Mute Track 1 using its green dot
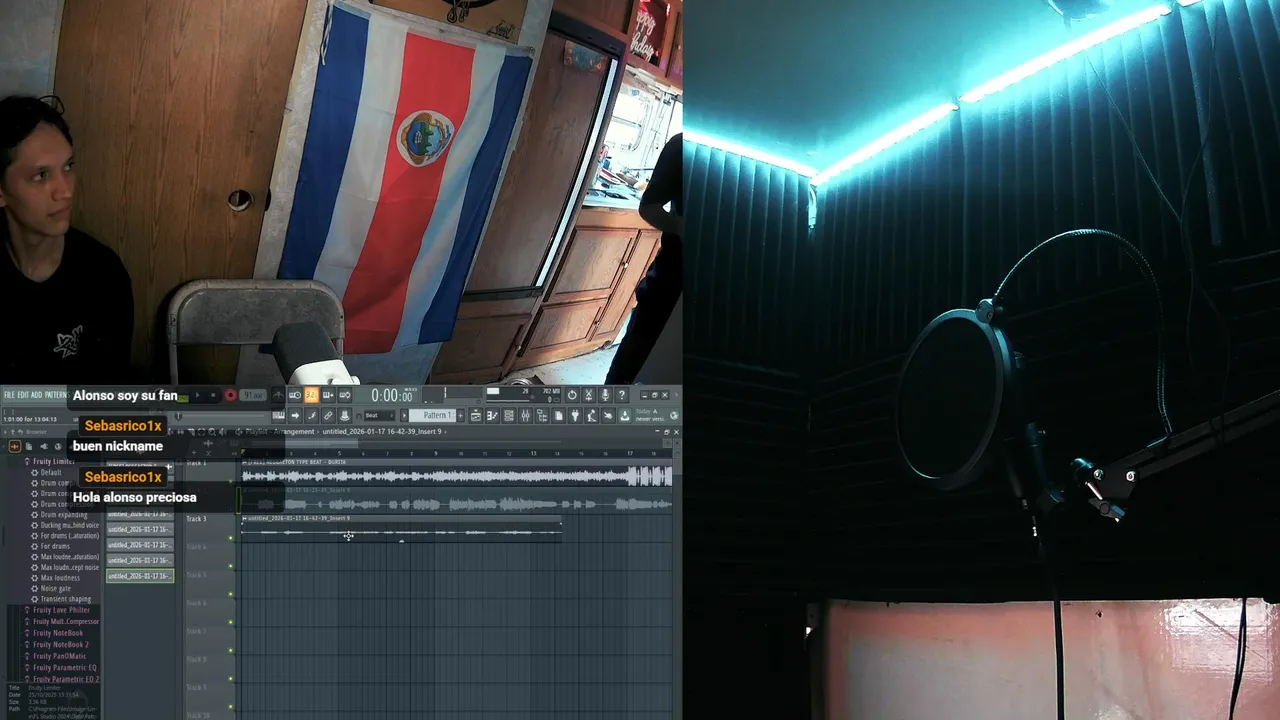This screenshot has width=1280, height=720. tap(231, 482)
